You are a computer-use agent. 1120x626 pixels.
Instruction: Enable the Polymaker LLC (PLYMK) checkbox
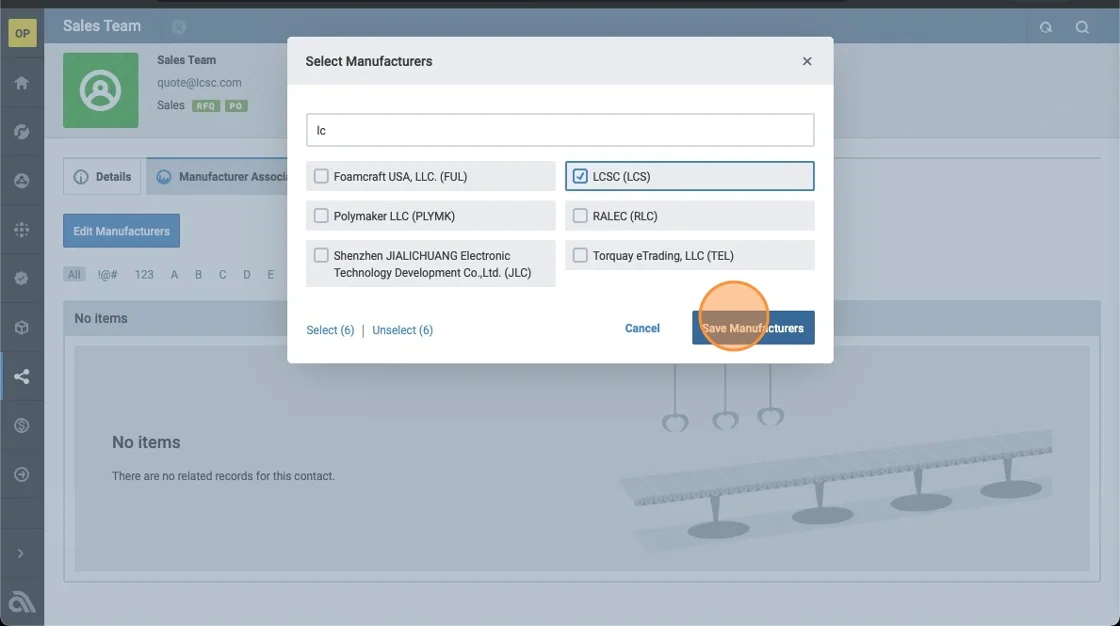coord(321,216)
